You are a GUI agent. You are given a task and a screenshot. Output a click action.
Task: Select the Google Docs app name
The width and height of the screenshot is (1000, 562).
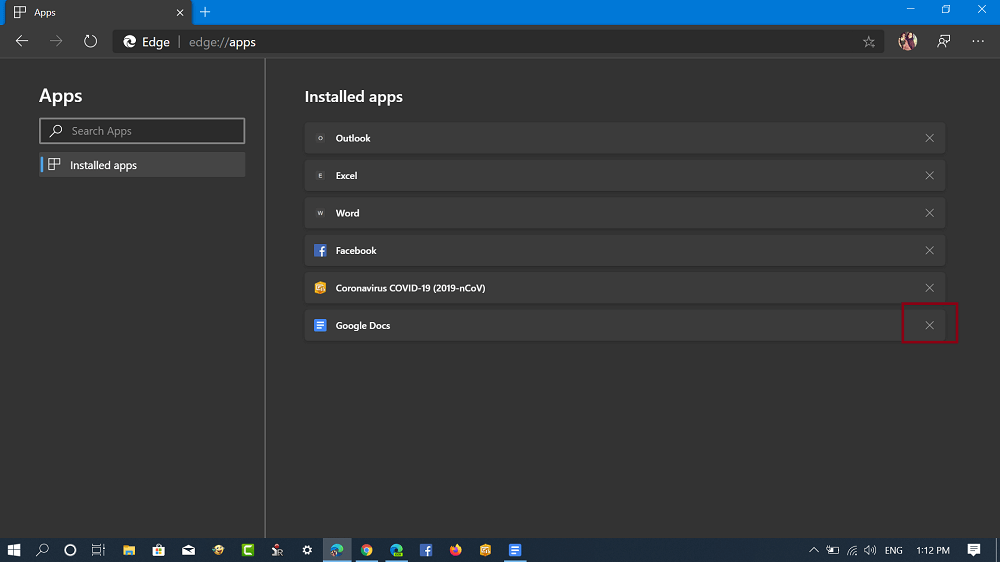[363, 325]
